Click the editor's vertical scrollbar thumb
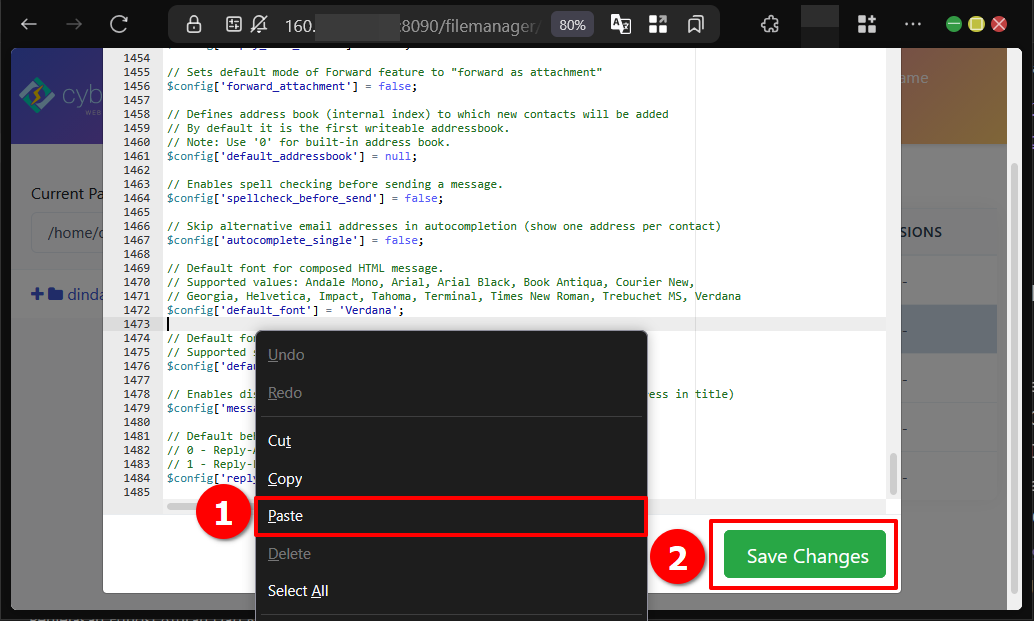This screenshot has height=621, width=1034. click(x=893, y=473)
